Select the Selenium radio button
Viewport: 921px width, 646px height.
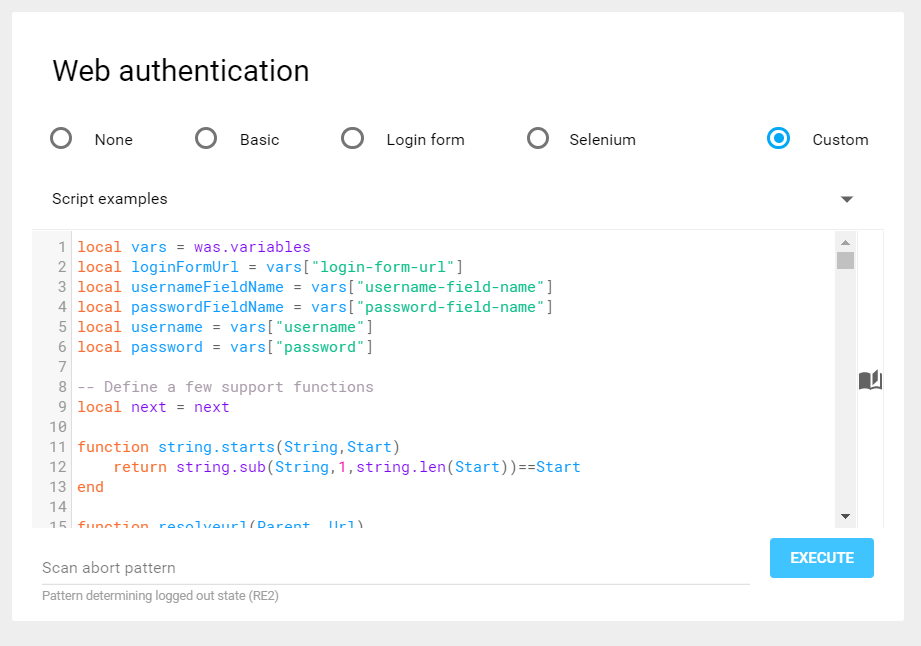coord(539,139)
